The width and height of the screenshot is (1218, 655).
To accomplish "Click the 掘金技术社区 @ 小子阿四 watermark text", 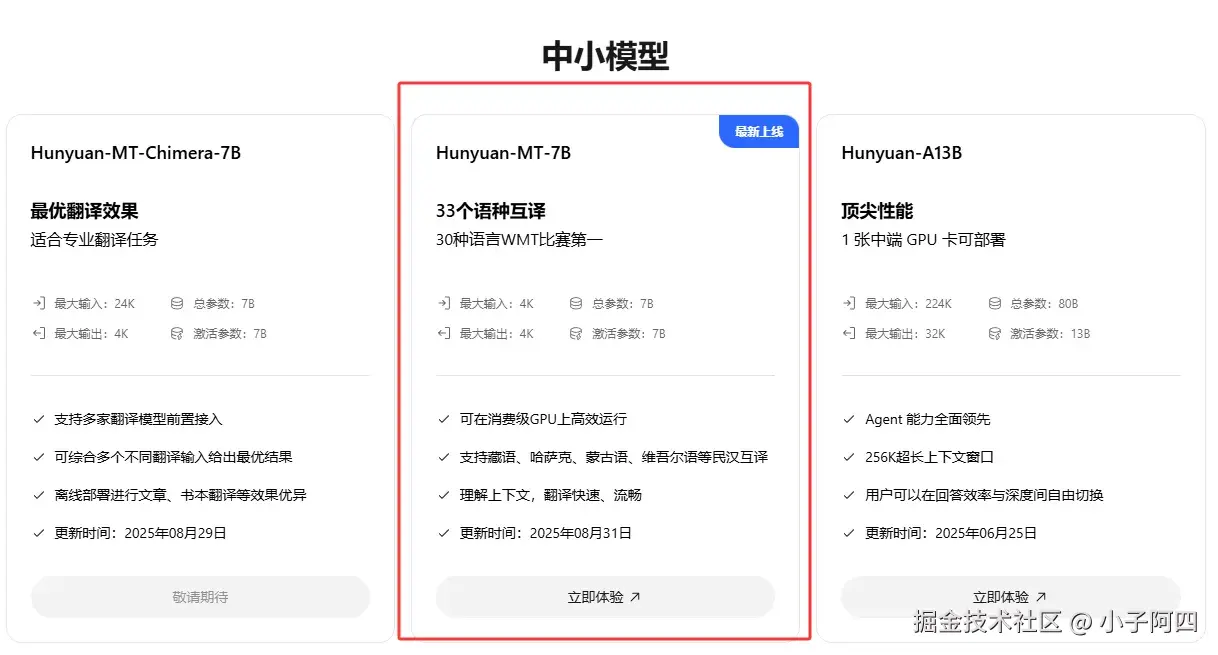I will (1054, 622).
